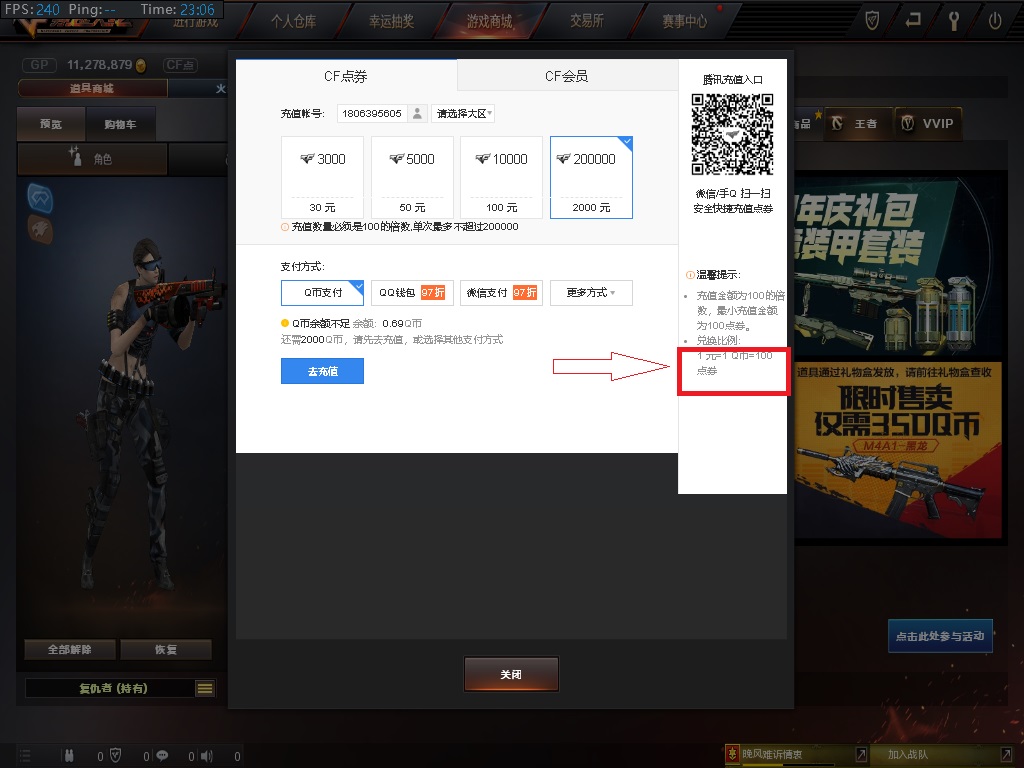Open the 请选择大区 server dropdown
This screenshot has height=768, width=1024.
coord(462,114)
